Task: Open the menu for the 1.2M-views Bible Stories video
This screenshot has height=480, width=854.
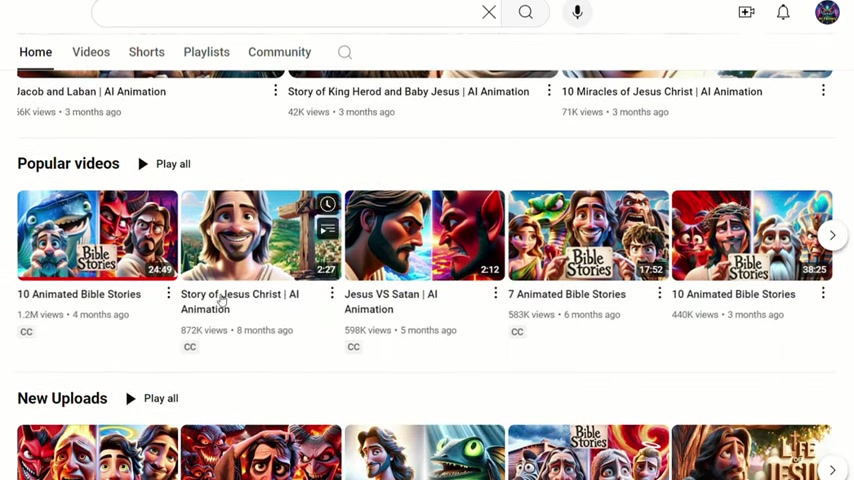Action: click(x=168, y=293)
